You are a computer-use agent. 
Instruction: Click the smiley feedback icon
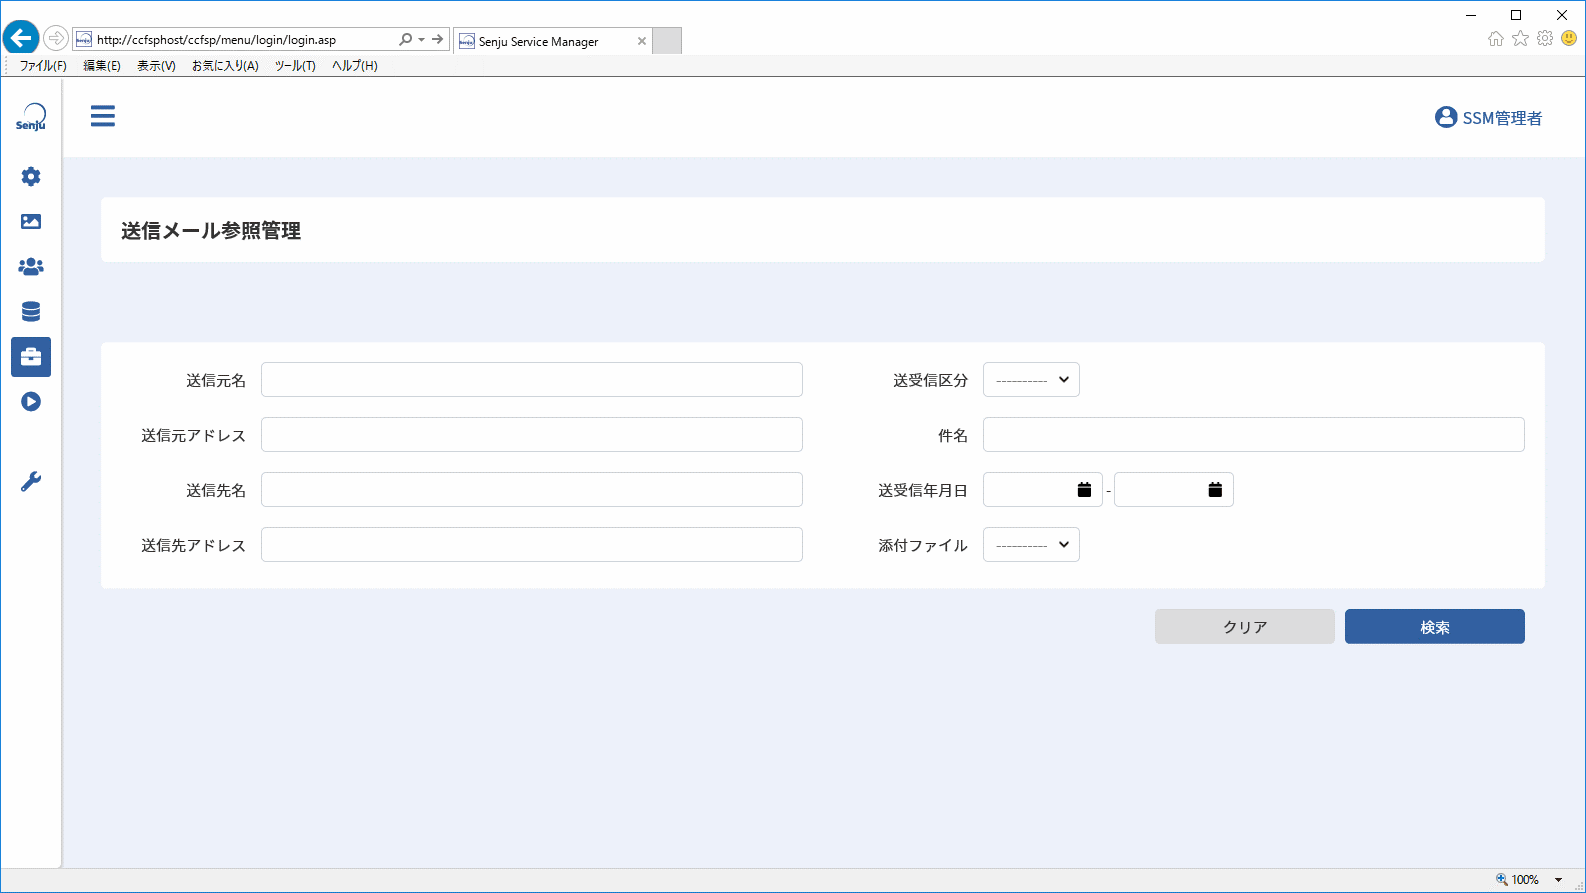(1569, 39)
